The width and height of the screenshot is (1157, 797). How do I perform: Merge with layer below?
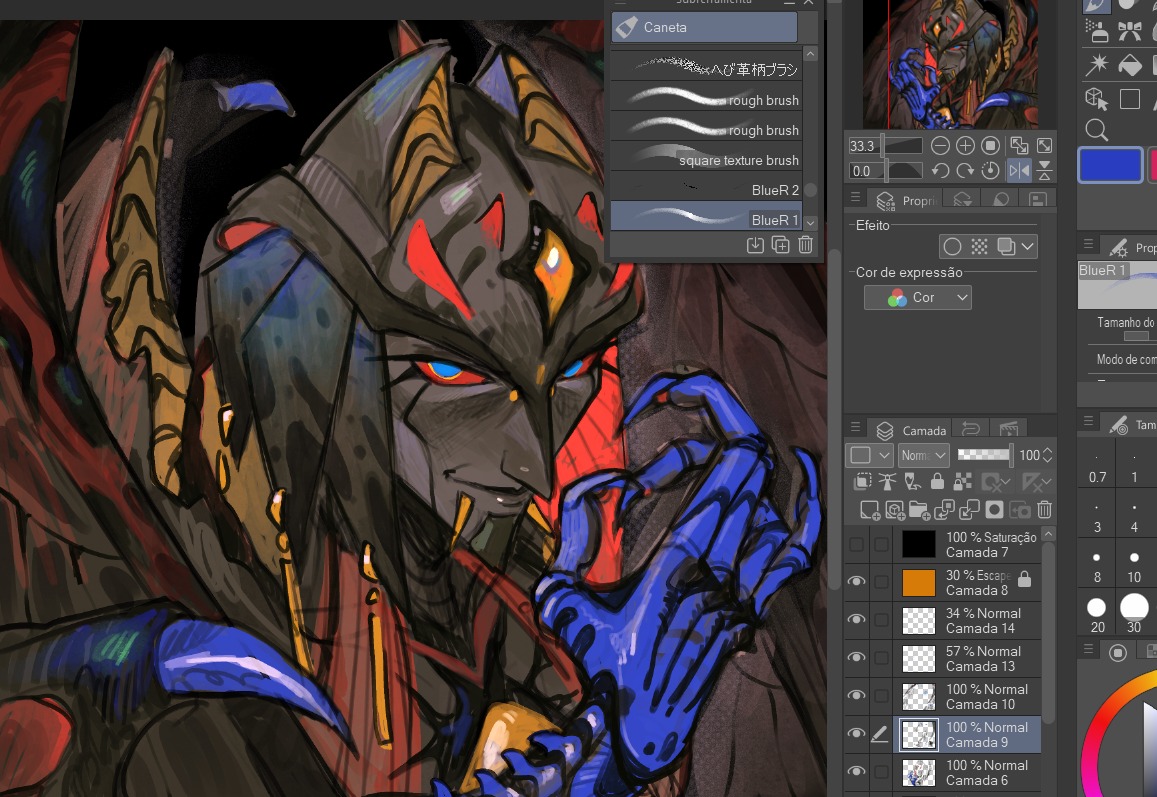point(970,510)
